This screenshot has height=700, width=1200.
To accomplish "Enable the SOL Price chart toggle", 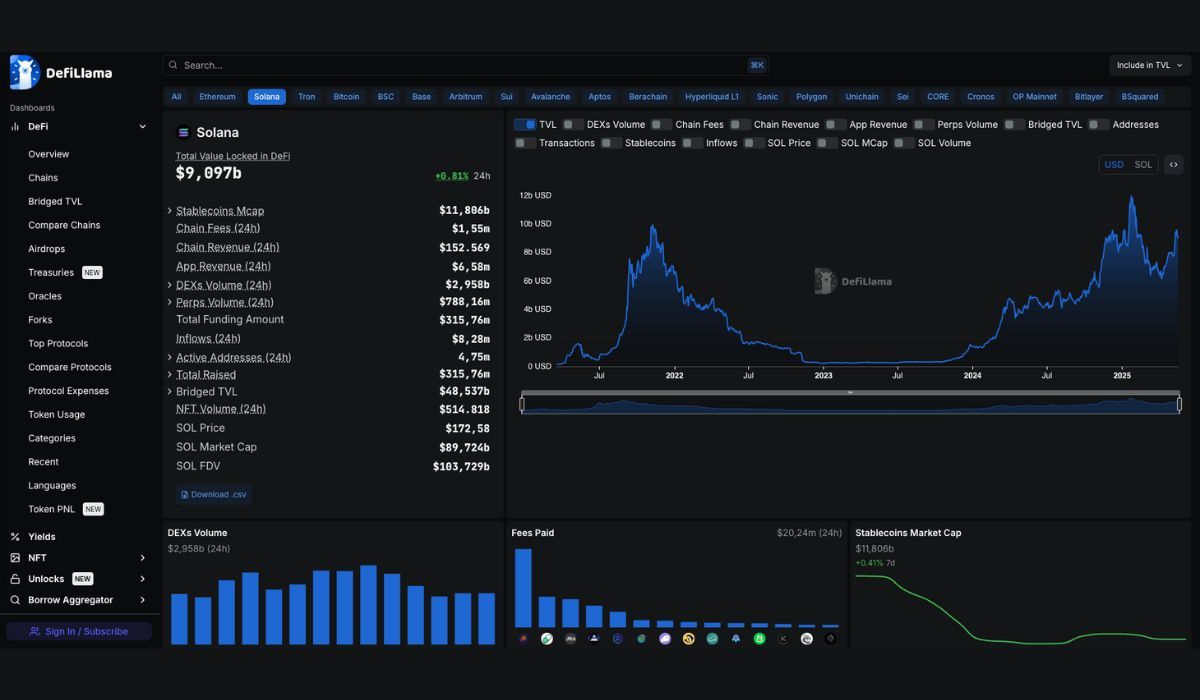I will click(753, 143).
